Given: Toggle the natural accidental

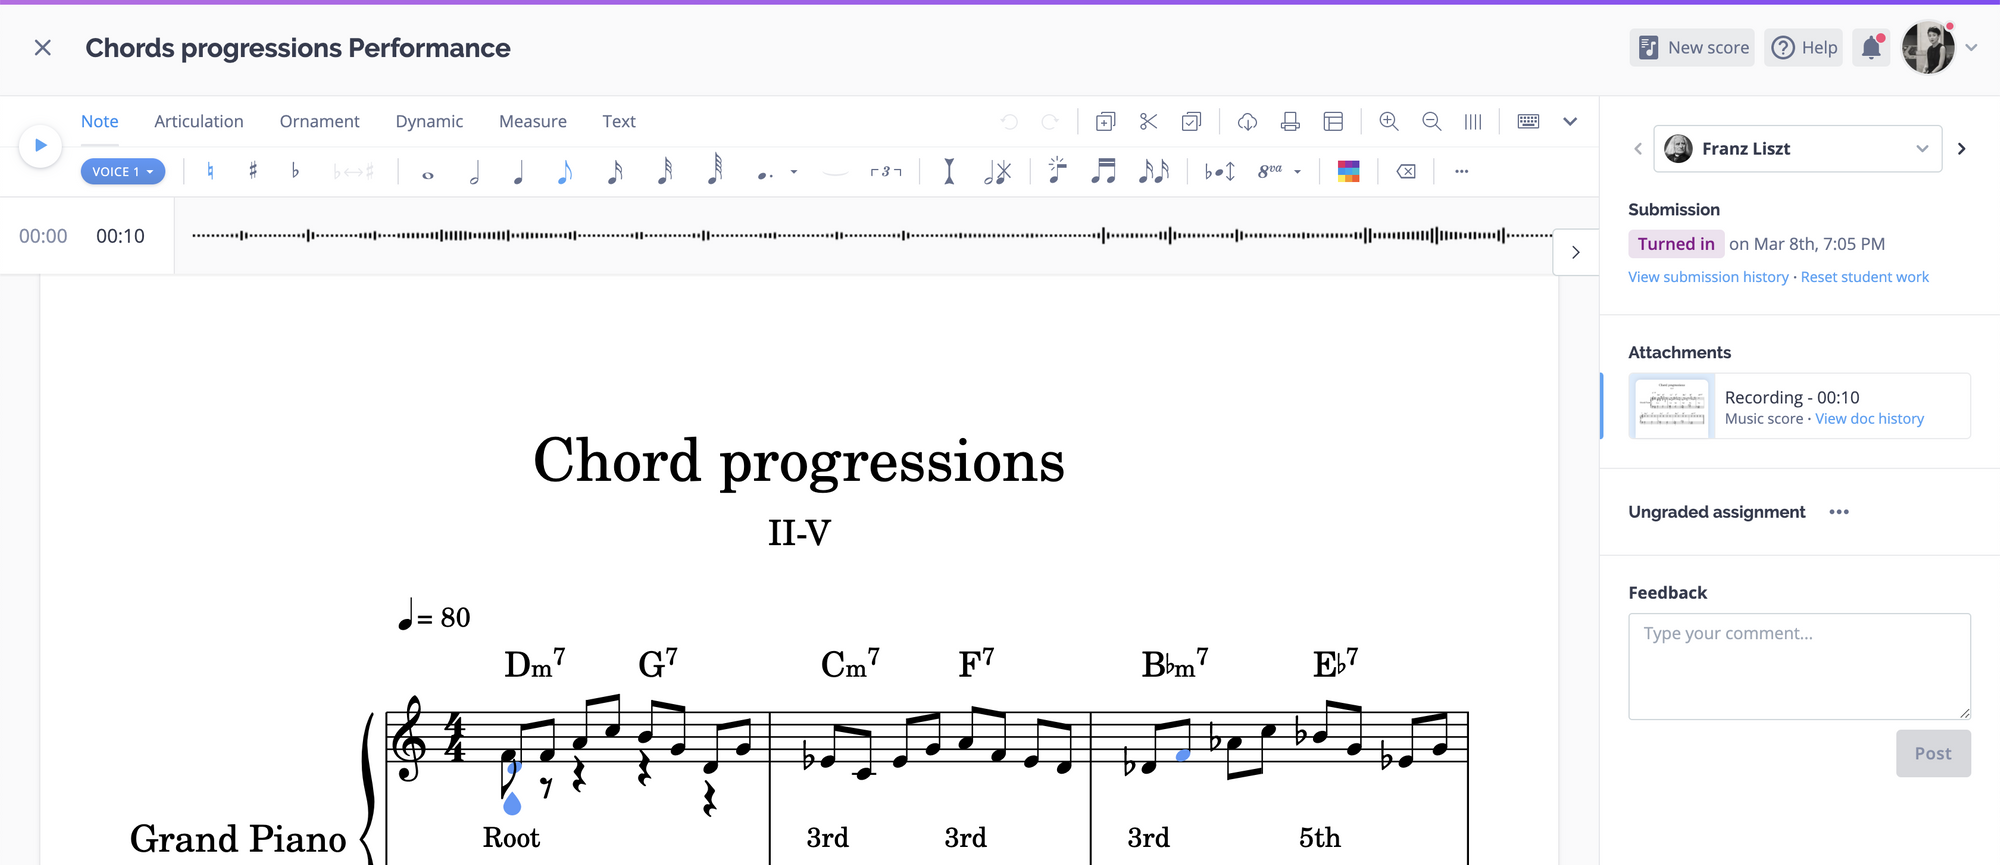Looking at the screenshot, I should coord(210,171).
